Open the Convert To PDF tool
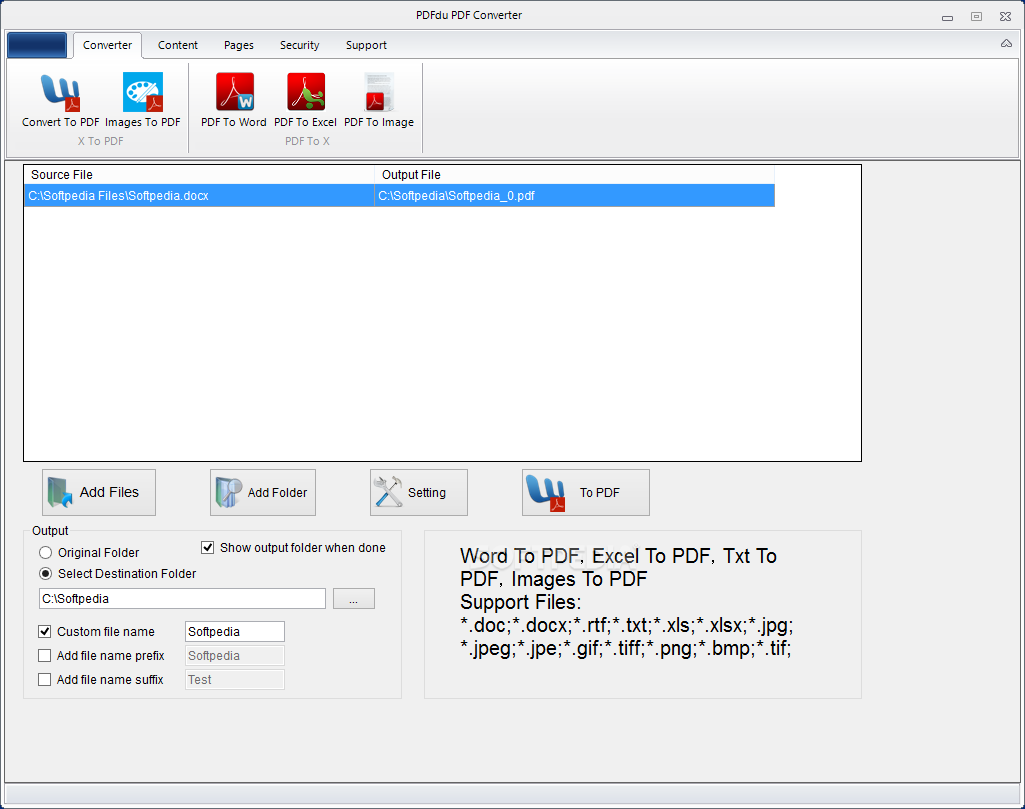 [x=60, y=101]
